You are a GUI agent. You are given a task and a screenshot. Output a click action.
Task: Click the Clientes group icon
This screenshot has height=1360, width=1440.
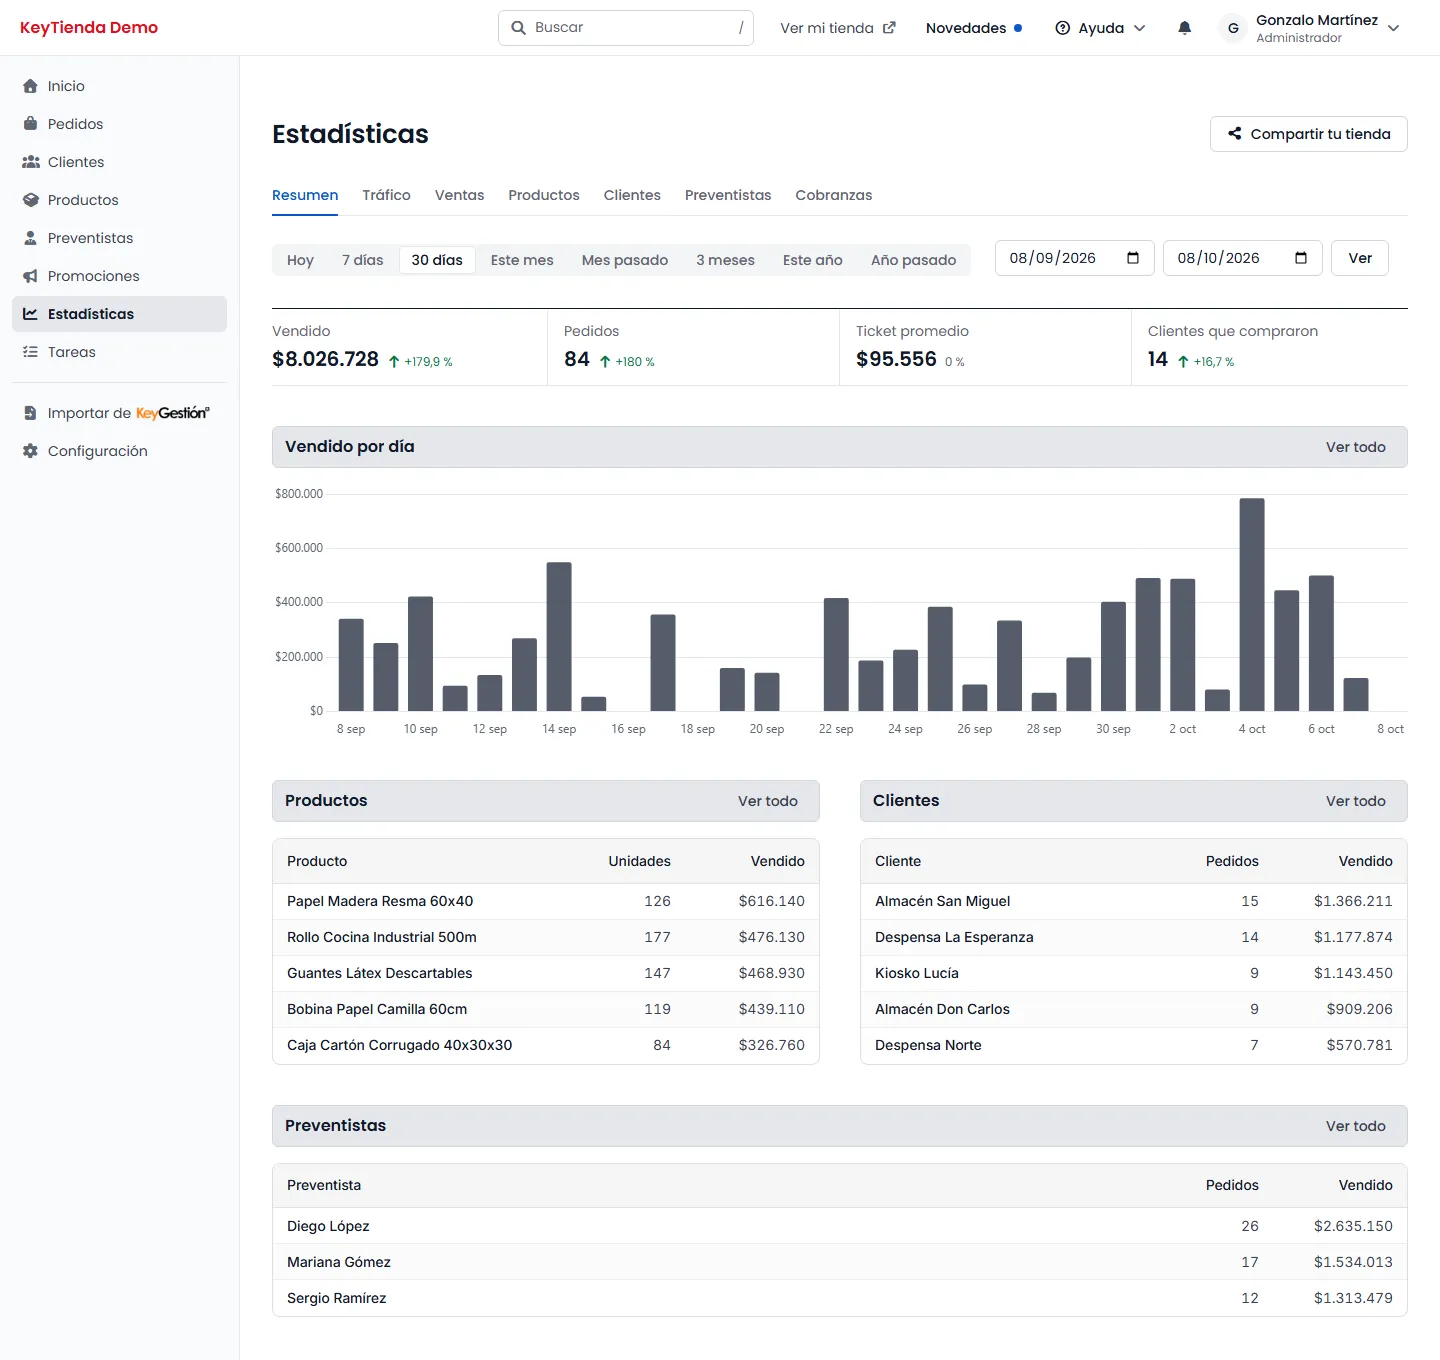point(31,162)
